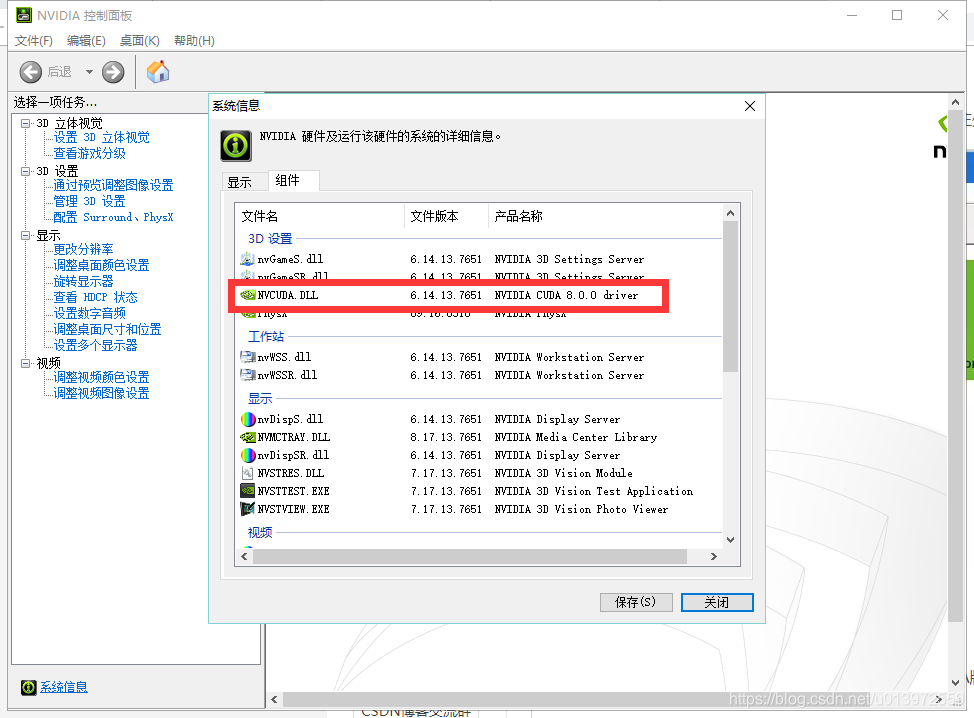
Task: Click the nvGameS.dll file icon
Action: pos(247,259)
